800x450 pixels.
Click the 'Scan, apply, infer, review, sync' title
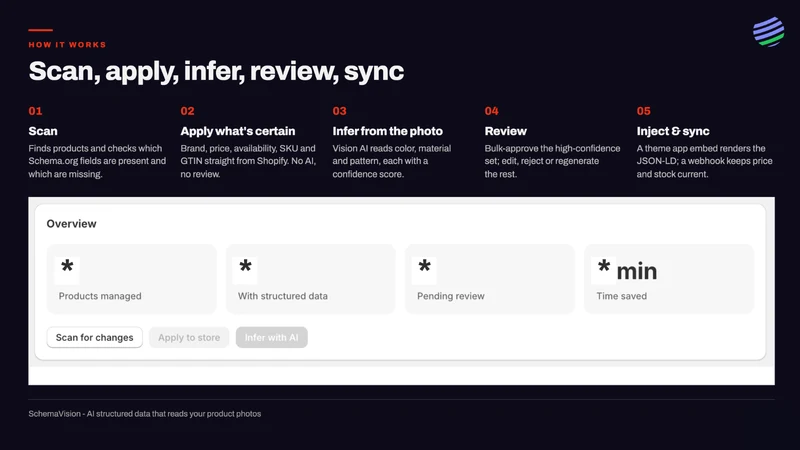click(x=216, y=71)
